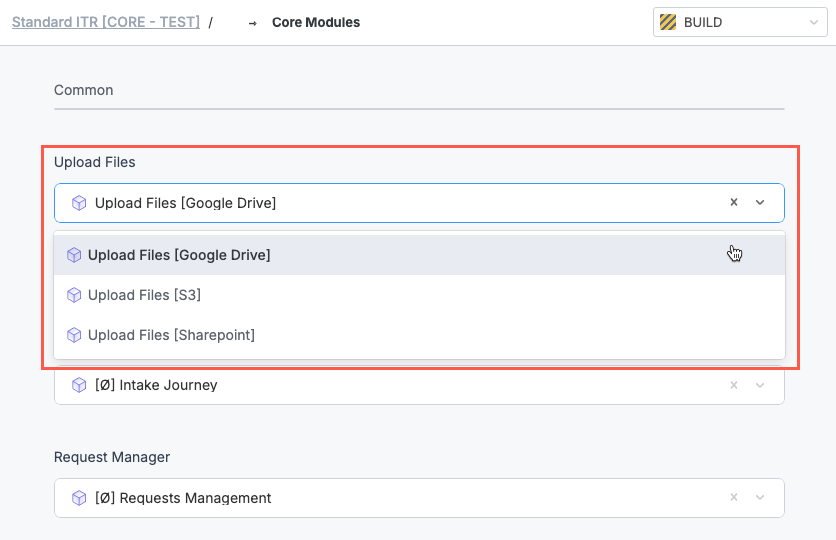Viewport: 836px width, 540px height.
Task: Click the Core Modules breadcrumb title
Action: [x=316, y=22]
